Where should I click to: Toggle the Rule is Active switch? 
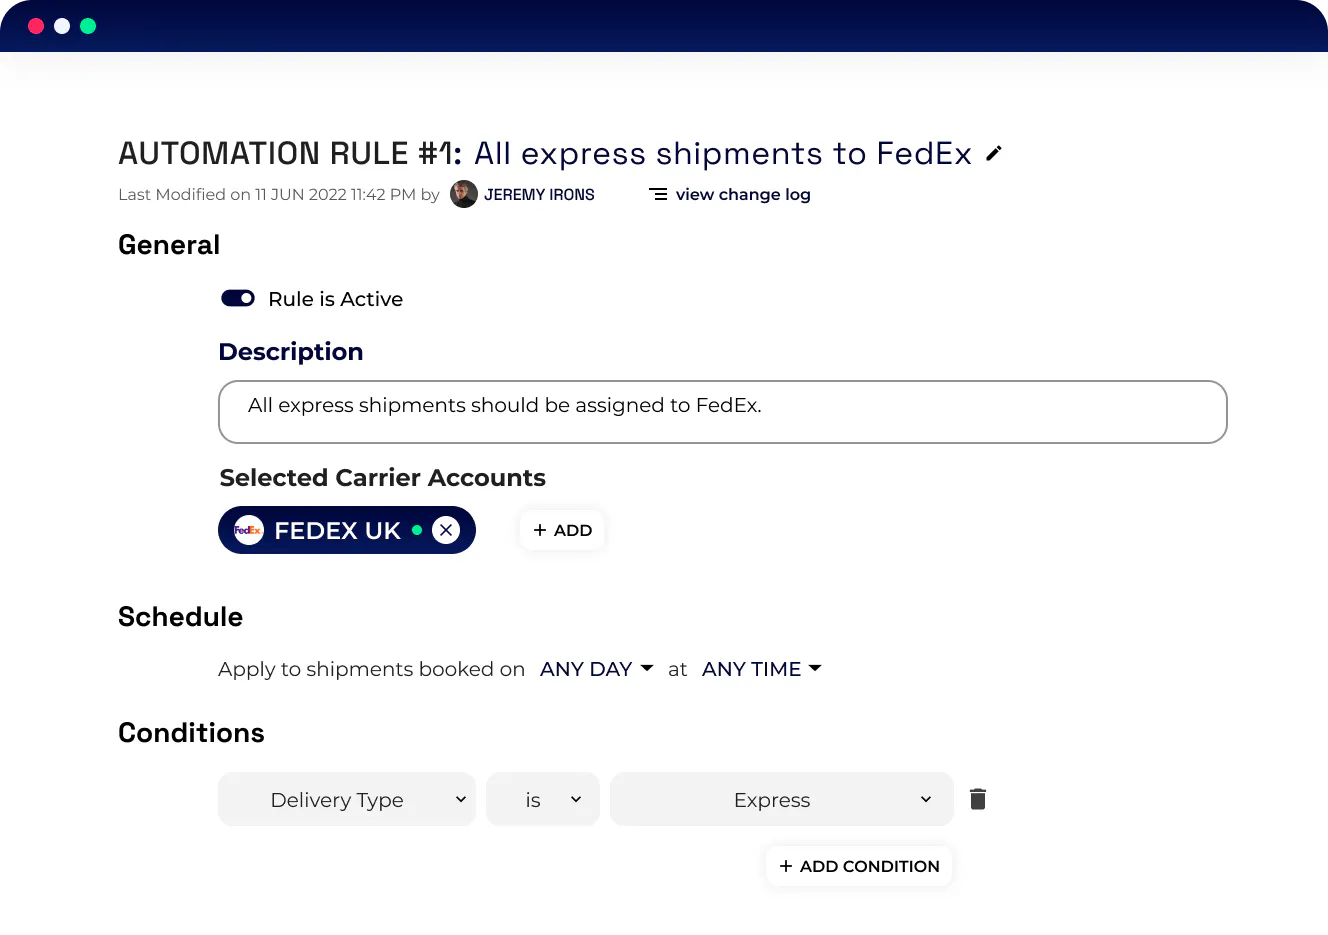tap(238, 298)
